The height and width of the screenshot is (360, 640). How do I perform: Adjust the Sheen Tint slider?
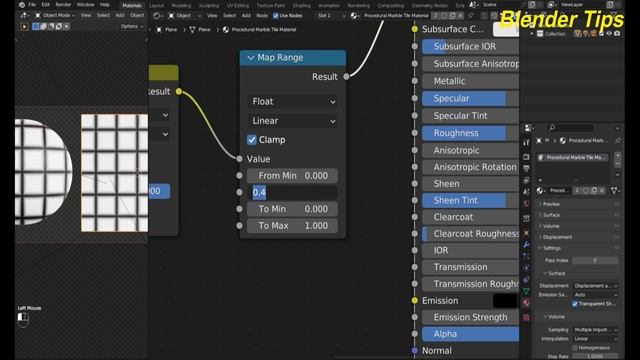pyautogui.click(x=470, y=200)
